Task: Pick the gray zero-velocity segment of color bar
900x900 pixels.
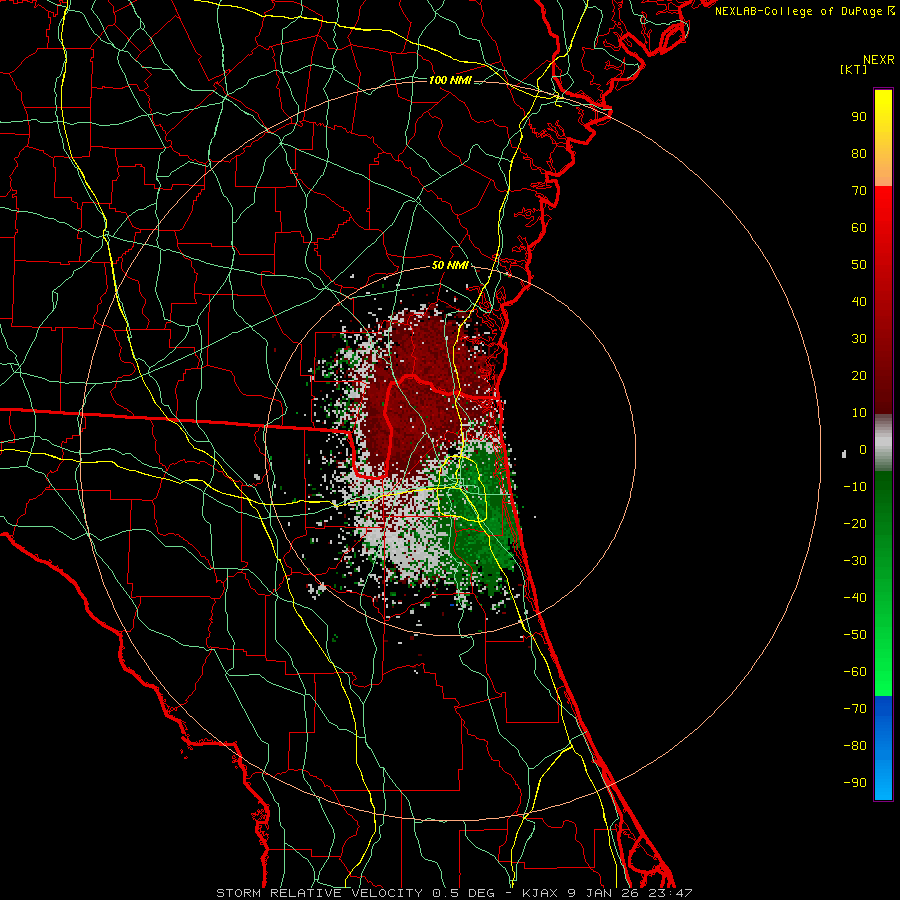Action: [x=883, y=443]
